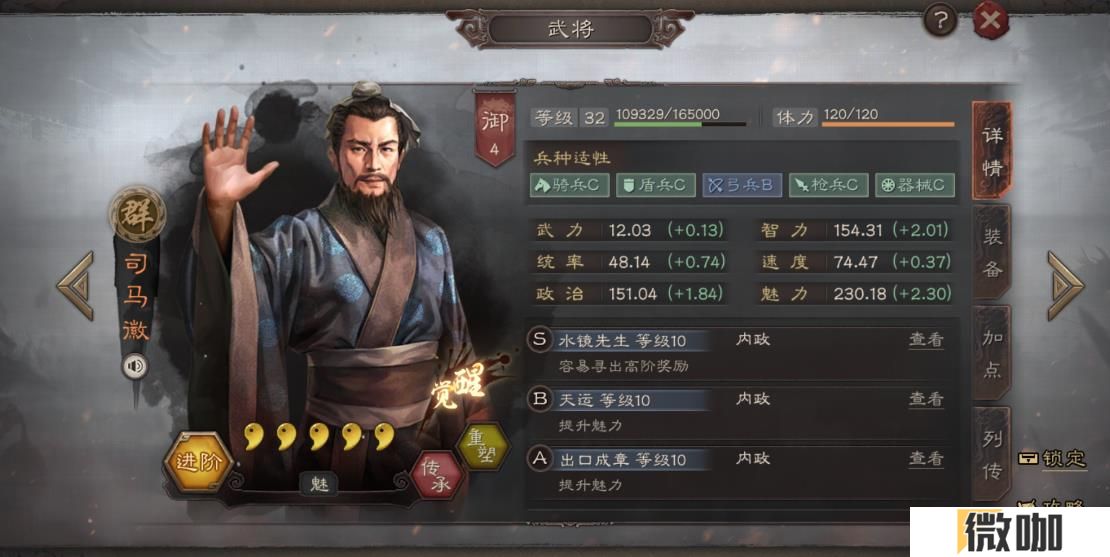Click 查看 for 水镜先生 skill
This screenshot has height=557, width=1110.
(x=926, y=340)
